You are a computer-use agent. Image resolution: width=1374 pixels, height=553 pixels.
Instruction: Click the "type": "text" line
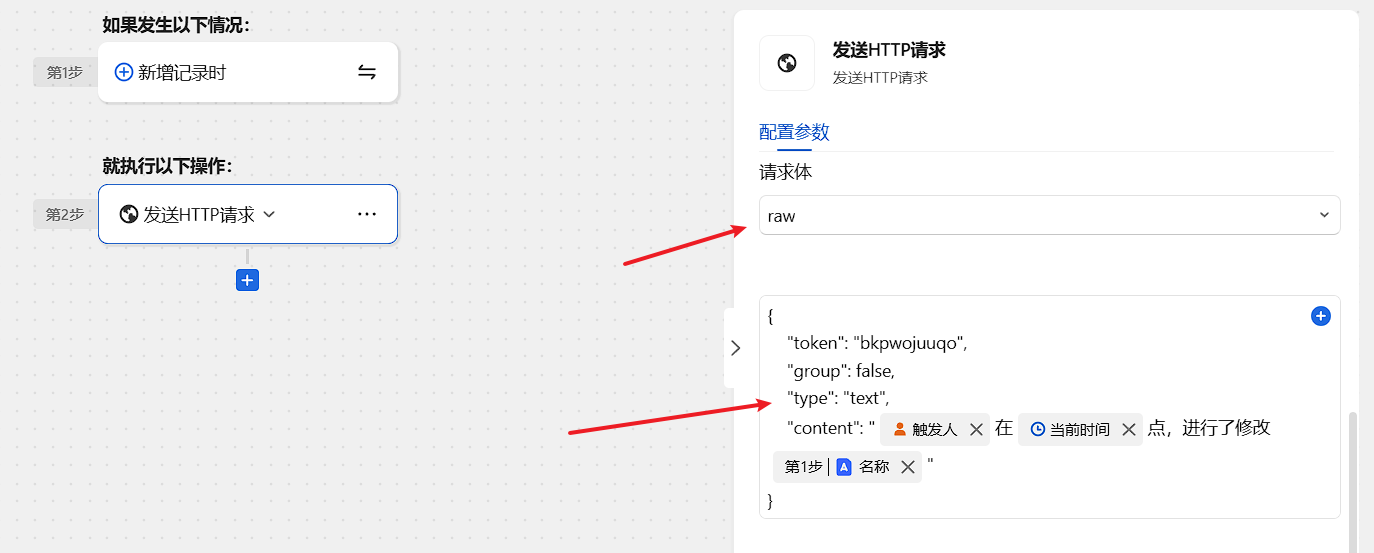[x=837, y=398]
